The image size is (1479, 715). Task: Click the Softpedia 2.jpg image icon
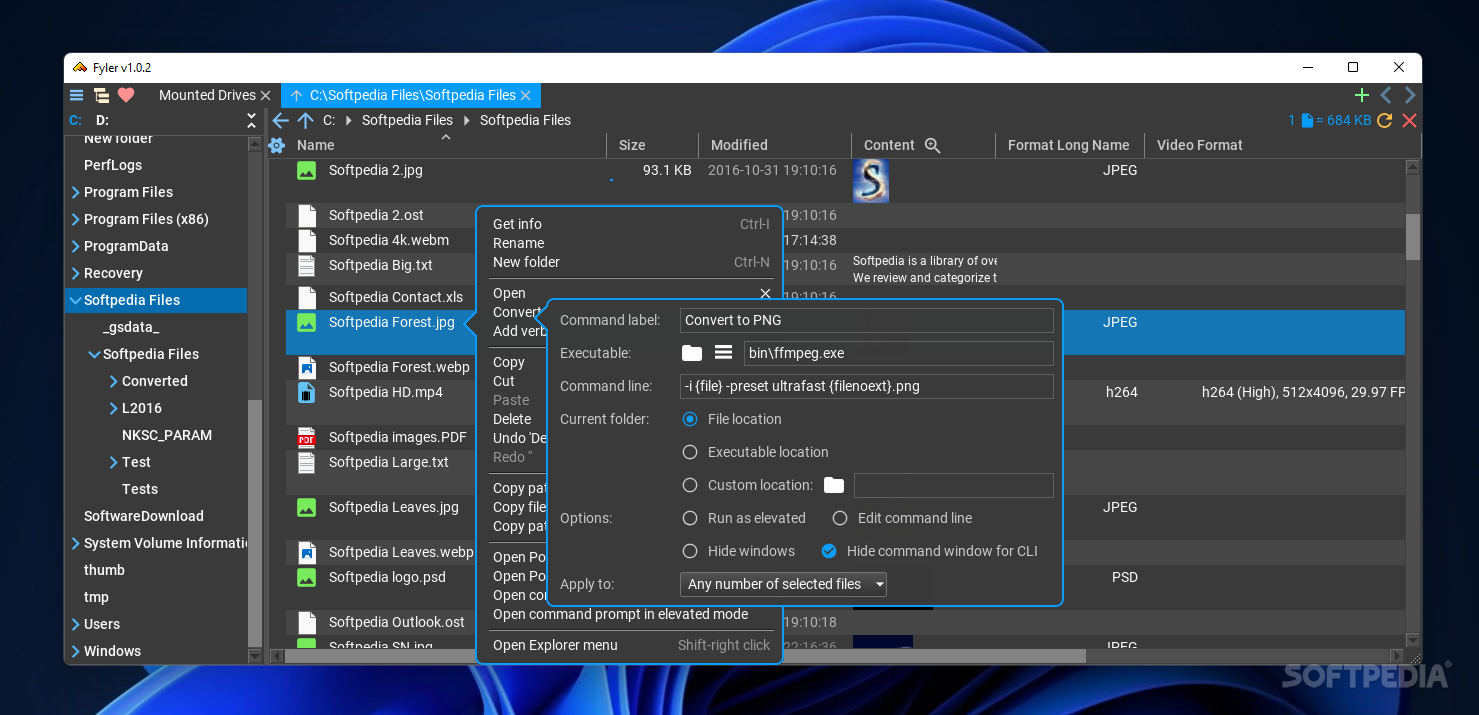pyautogui.click(x=307, y=170)
